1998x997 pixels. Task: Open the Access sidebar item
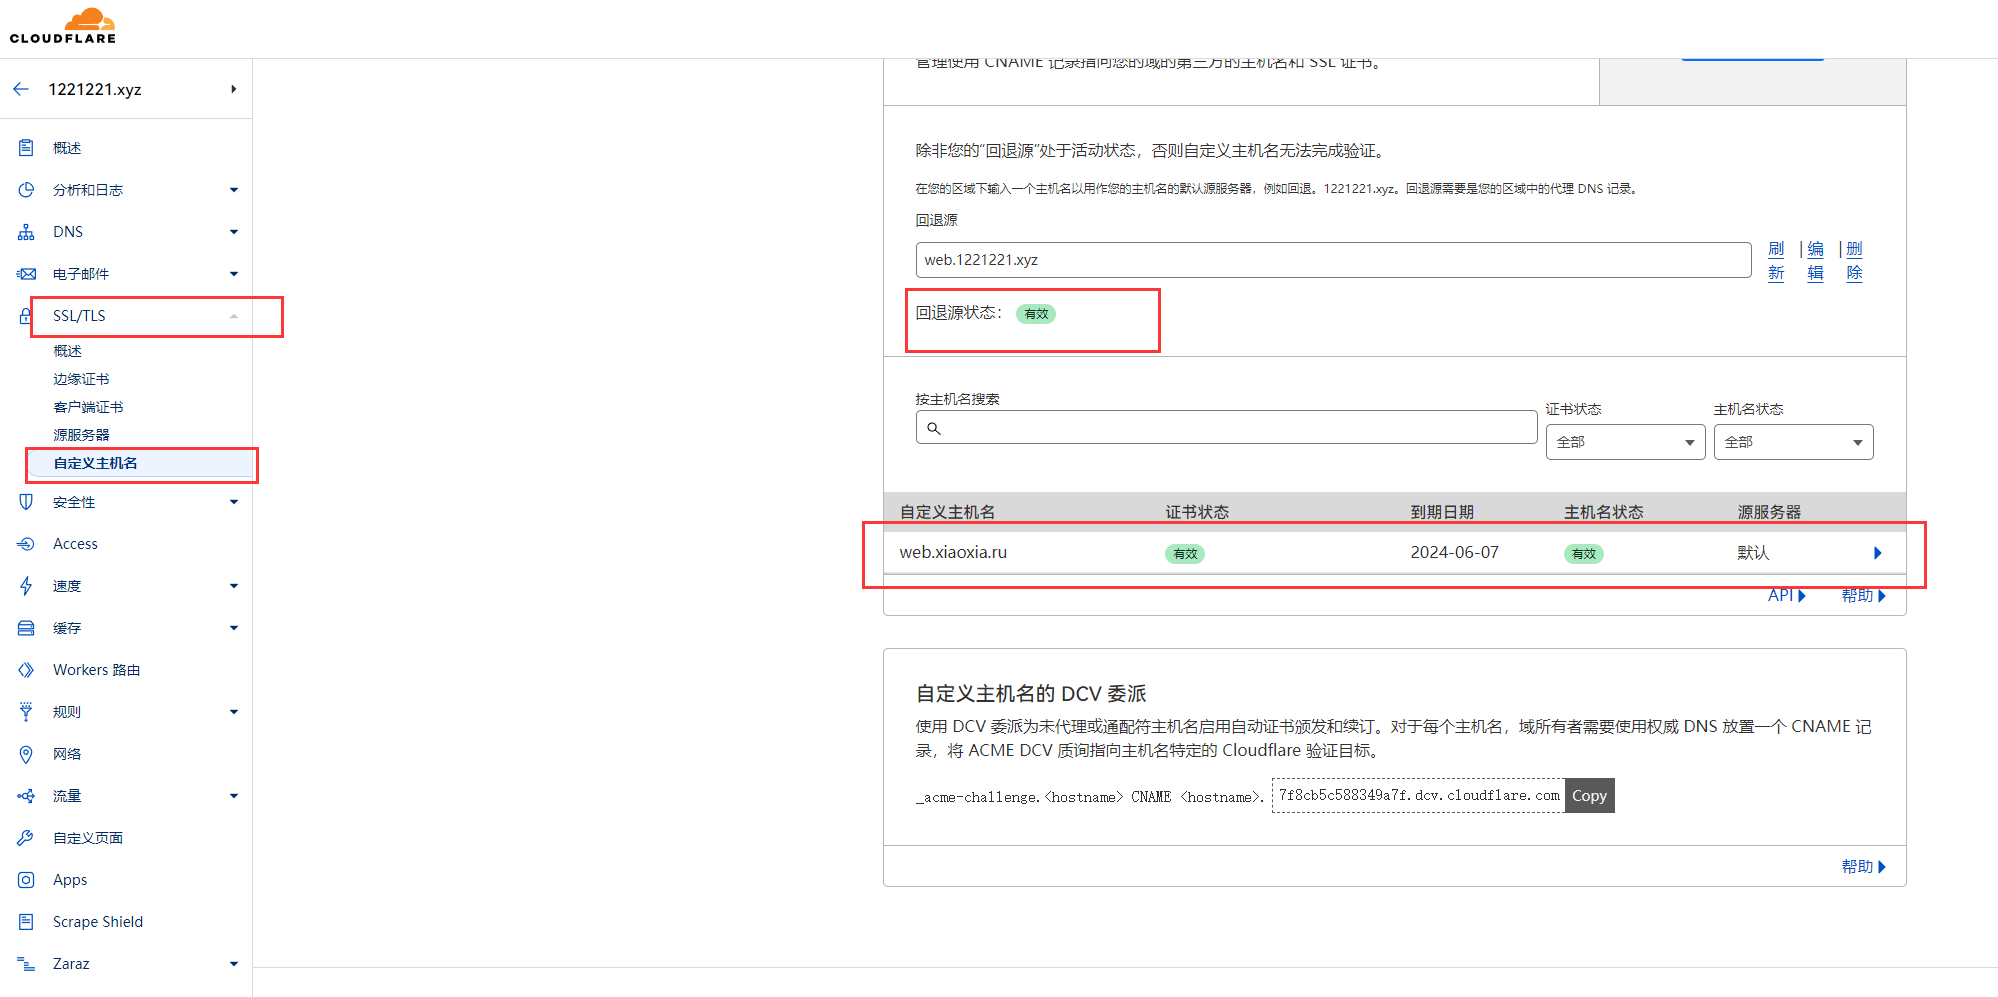75,544
